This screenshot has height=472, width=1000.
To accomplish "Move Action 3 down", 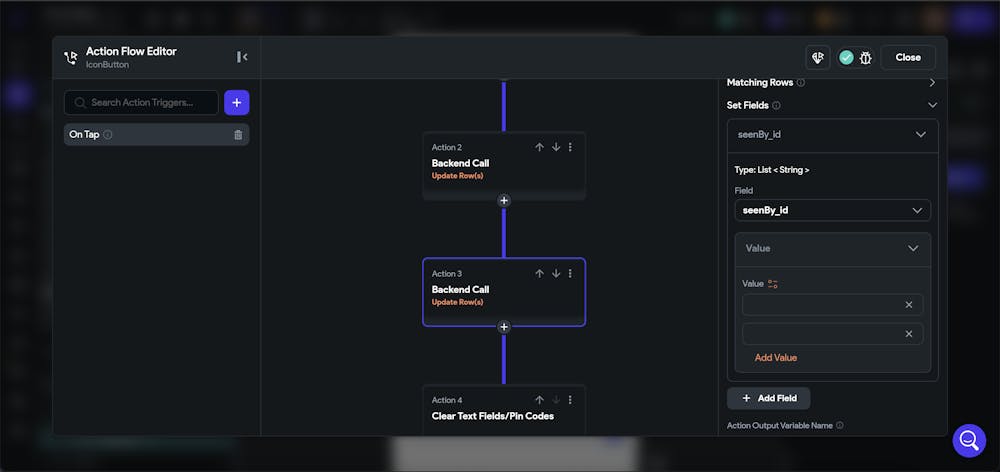I will 556,274.
